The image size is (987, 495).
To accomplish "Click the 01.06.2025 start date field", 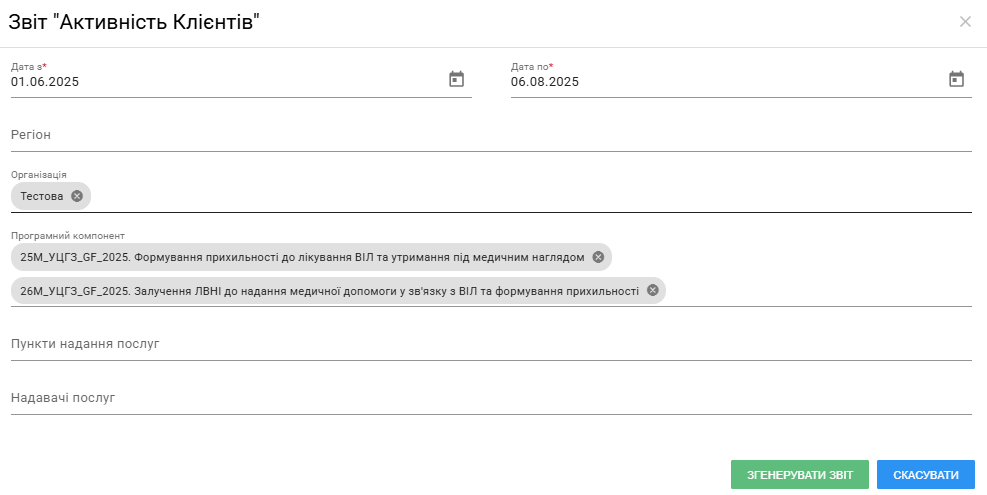I will pyautogui.click(x=227, y=82).
